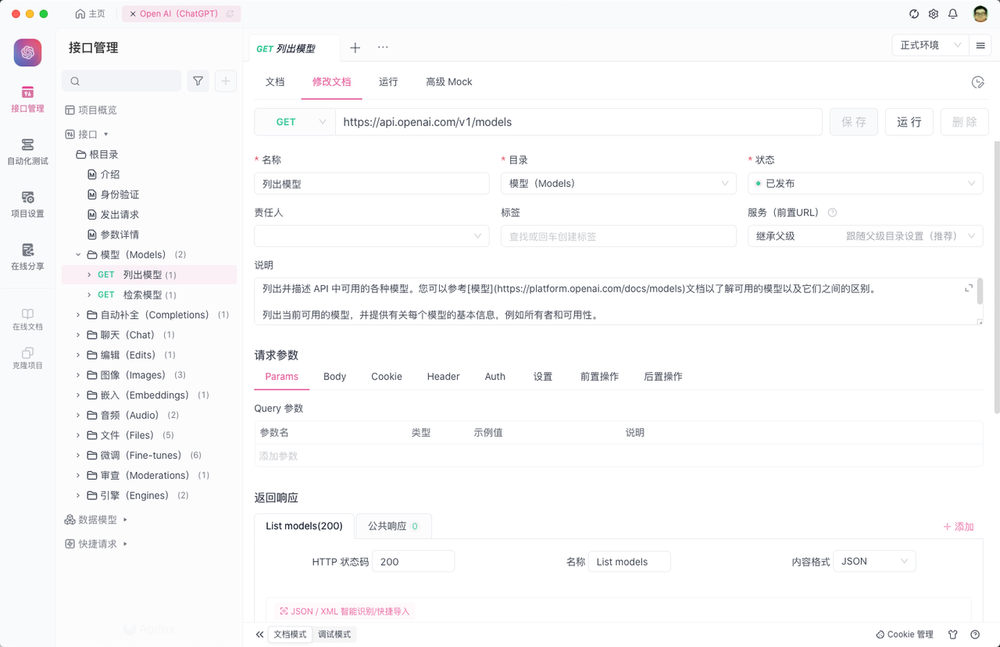Image resolution: width=1000 pixels, height=647 pixels.
Task: Enable 调试模式 in the status bar
Action: [336, 634]
